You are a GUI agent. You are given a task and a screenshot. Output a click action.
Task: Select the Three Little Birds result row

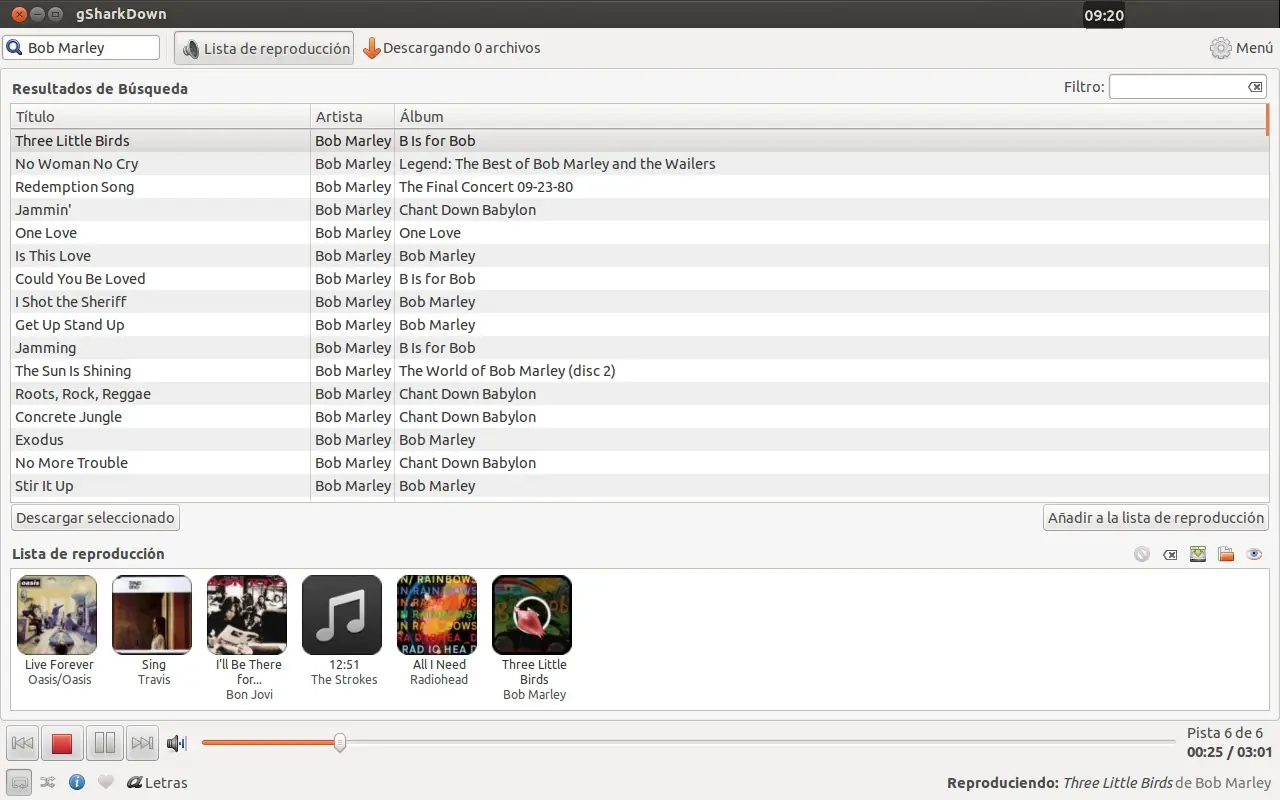(639, 141)
